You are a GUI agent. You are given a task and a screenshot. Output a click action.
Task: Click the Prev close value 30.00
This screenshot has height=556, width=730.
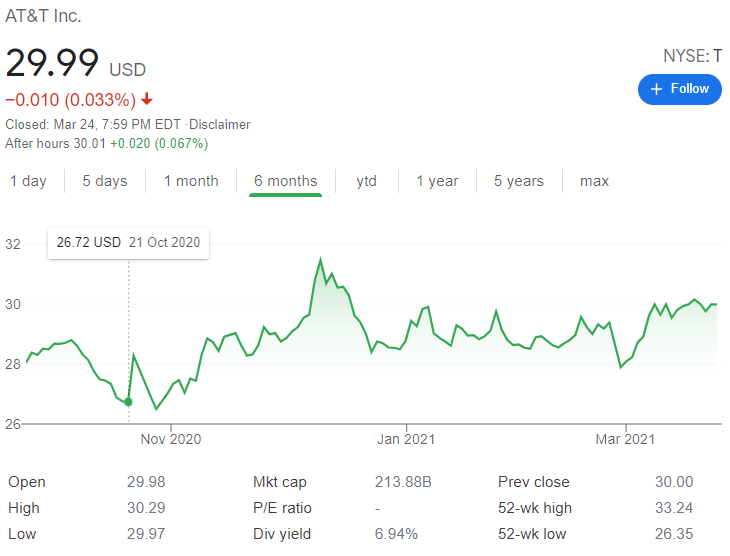pos(674,481)
